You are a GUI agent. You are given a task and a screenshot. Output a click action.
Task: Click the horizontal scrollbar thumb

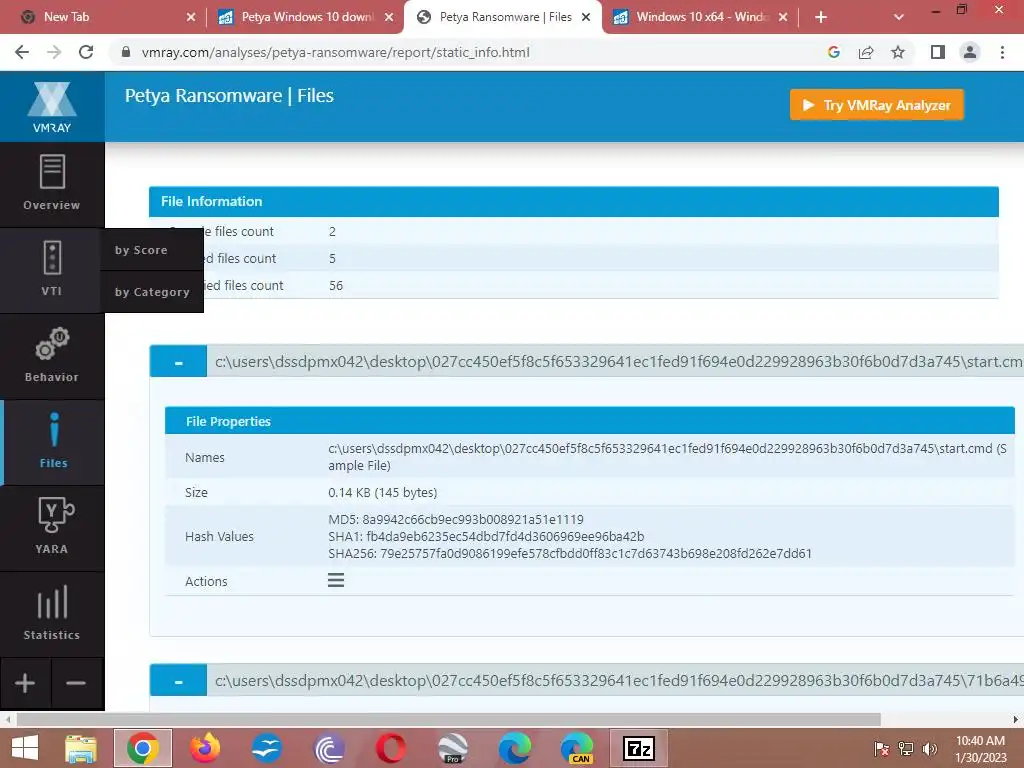pyautogui.click(x=449, y=719)
